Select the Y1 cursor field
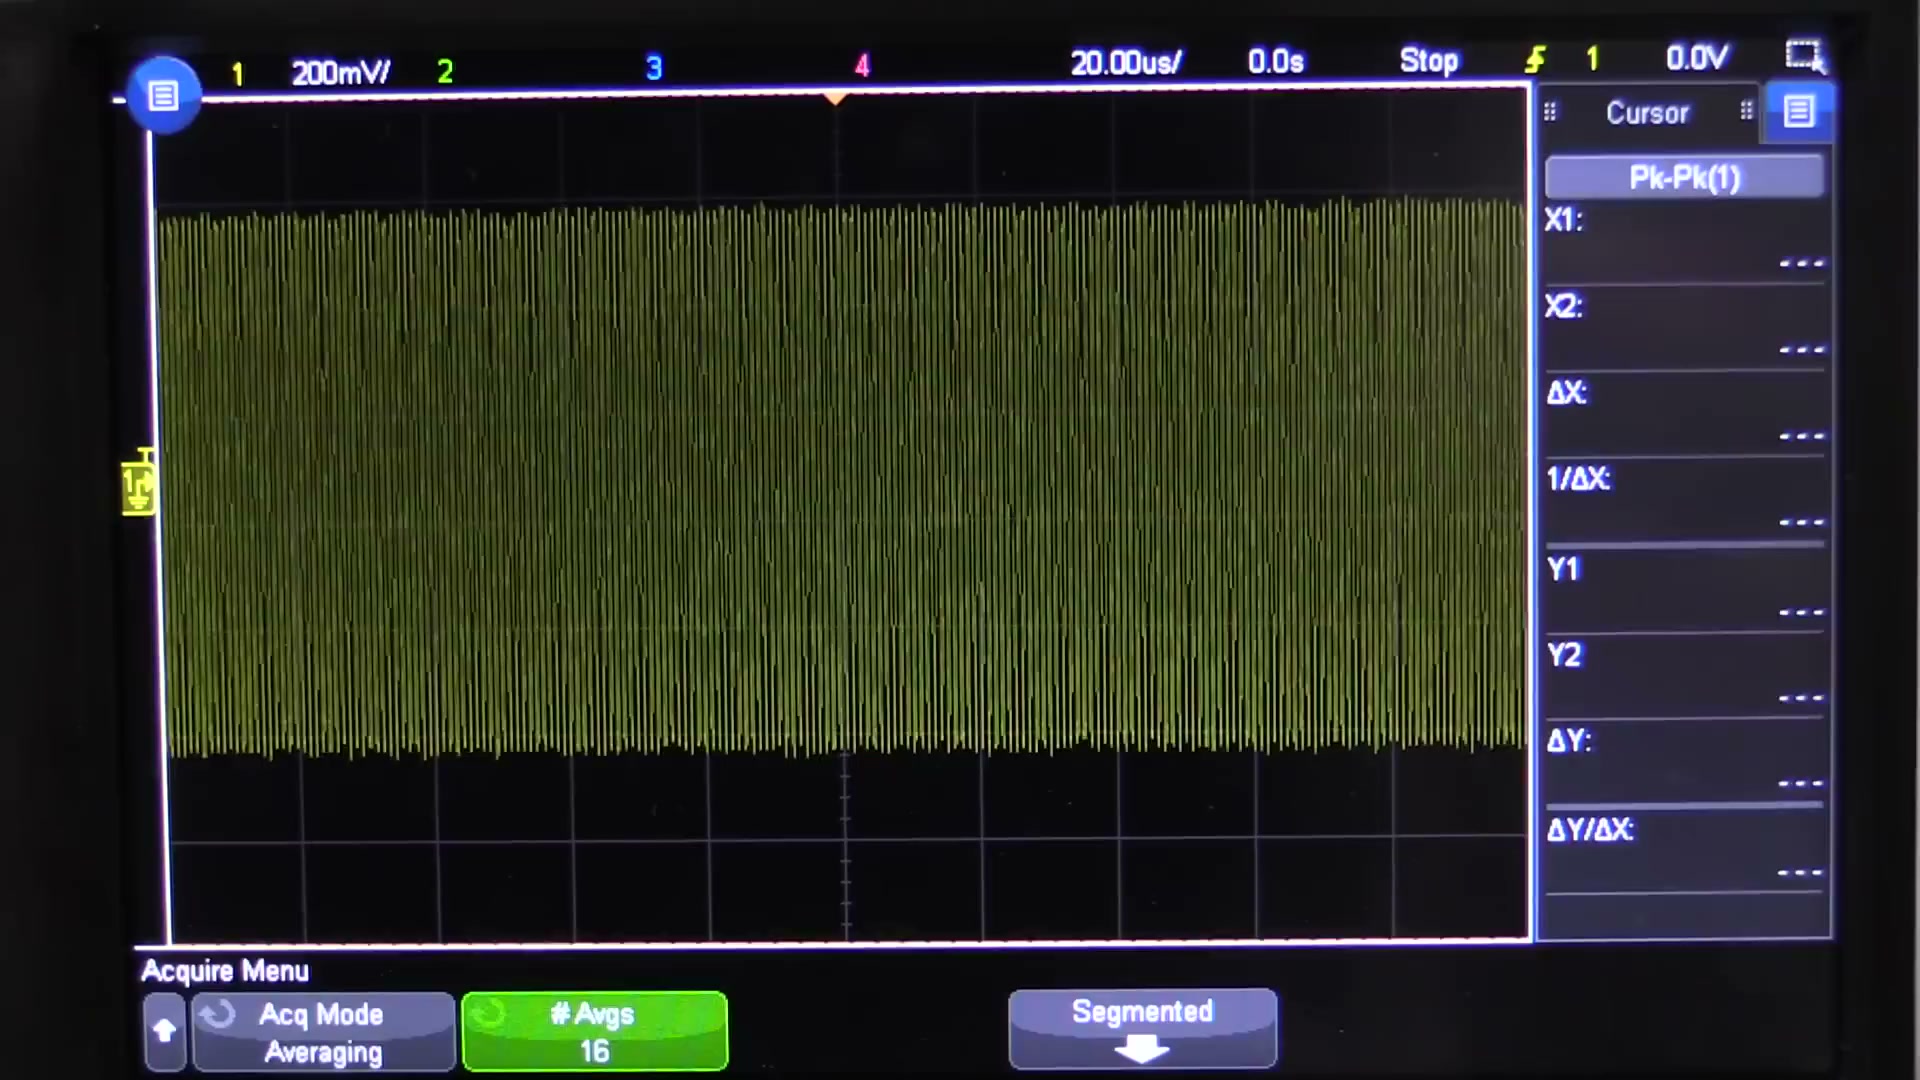 tap(1684, 590)
